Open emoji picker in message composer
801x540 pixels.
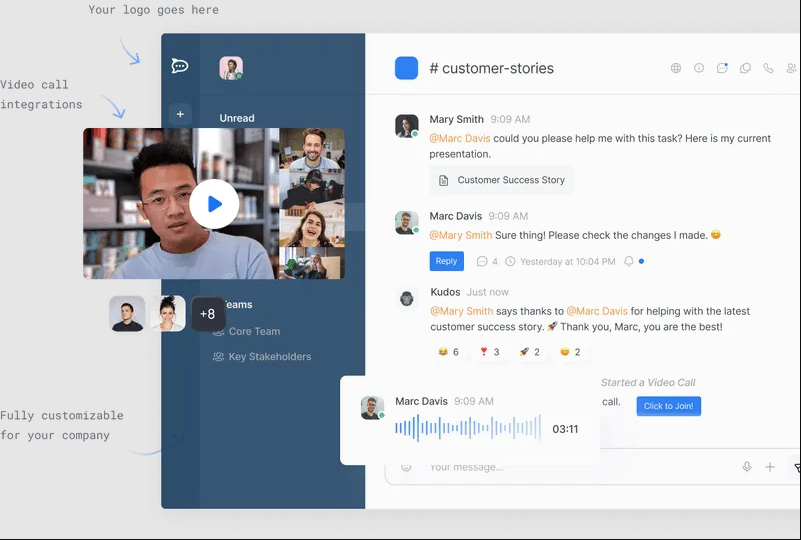[406, 466]
